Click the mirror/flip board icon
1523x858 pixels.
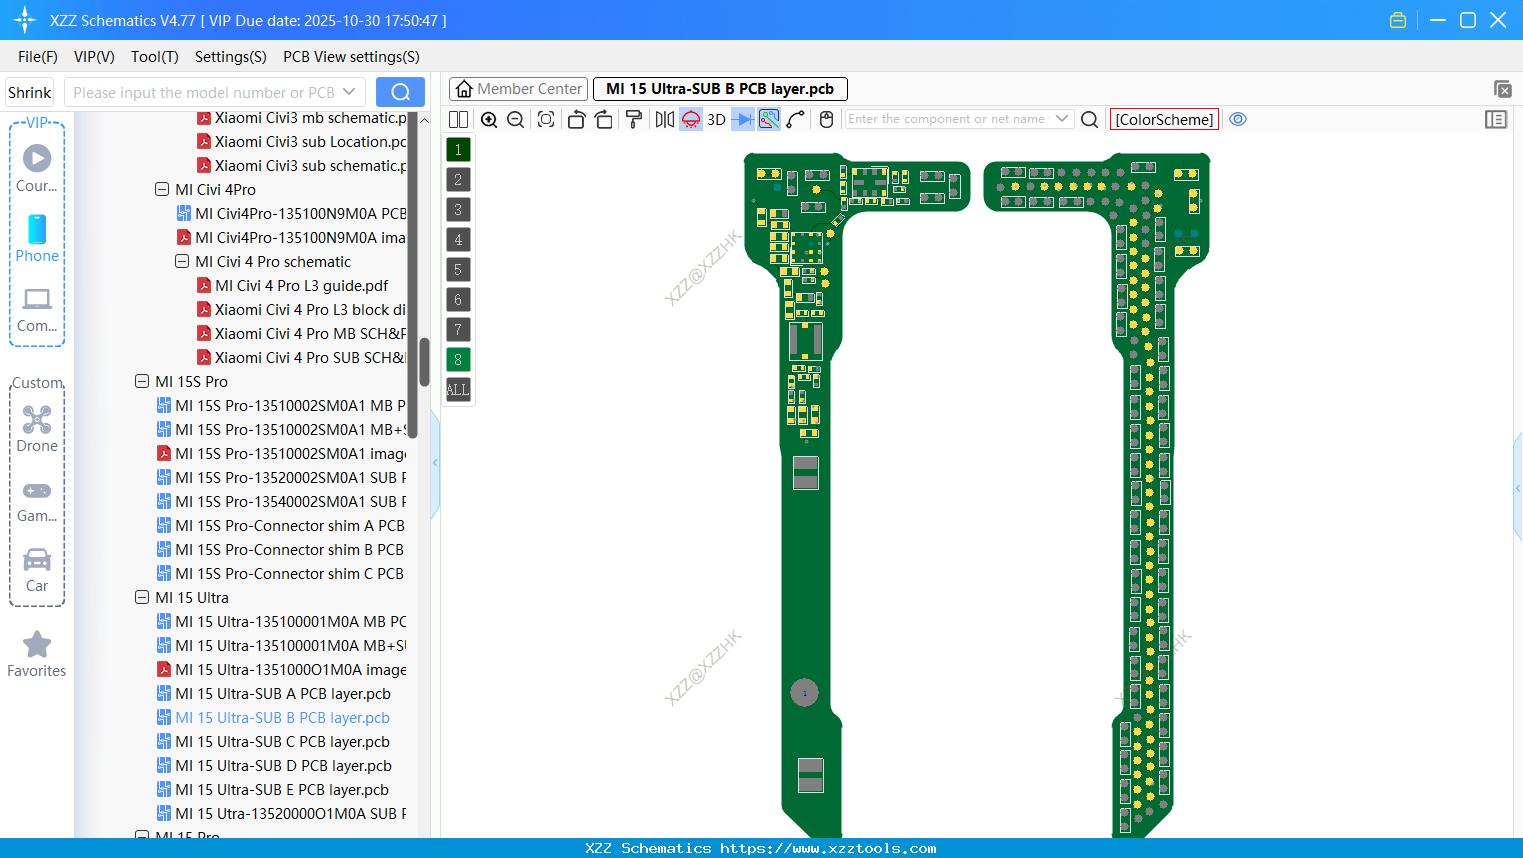click(x=664, y=119)
